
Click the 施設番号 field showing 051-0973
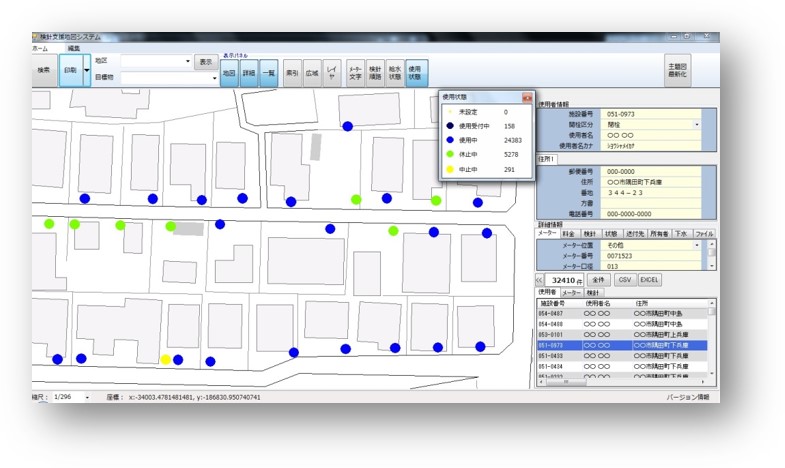650,114
